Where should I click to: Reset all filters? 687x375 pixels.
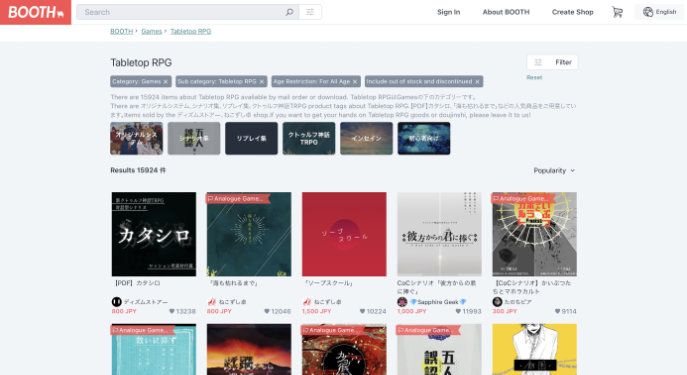(534, 78)
